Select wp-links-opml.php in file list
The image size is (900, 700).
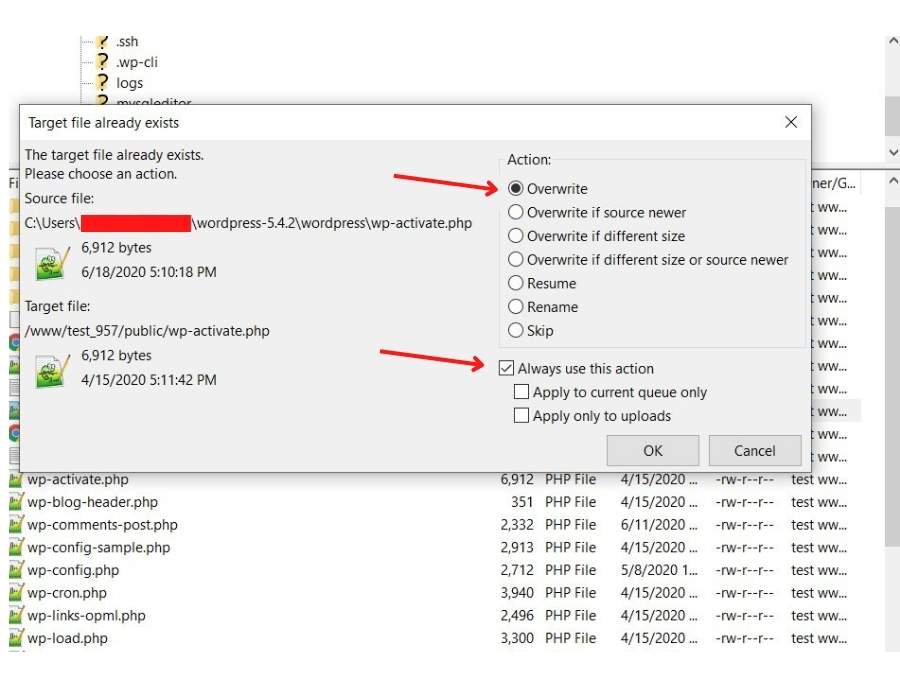[x=86, y=616]
